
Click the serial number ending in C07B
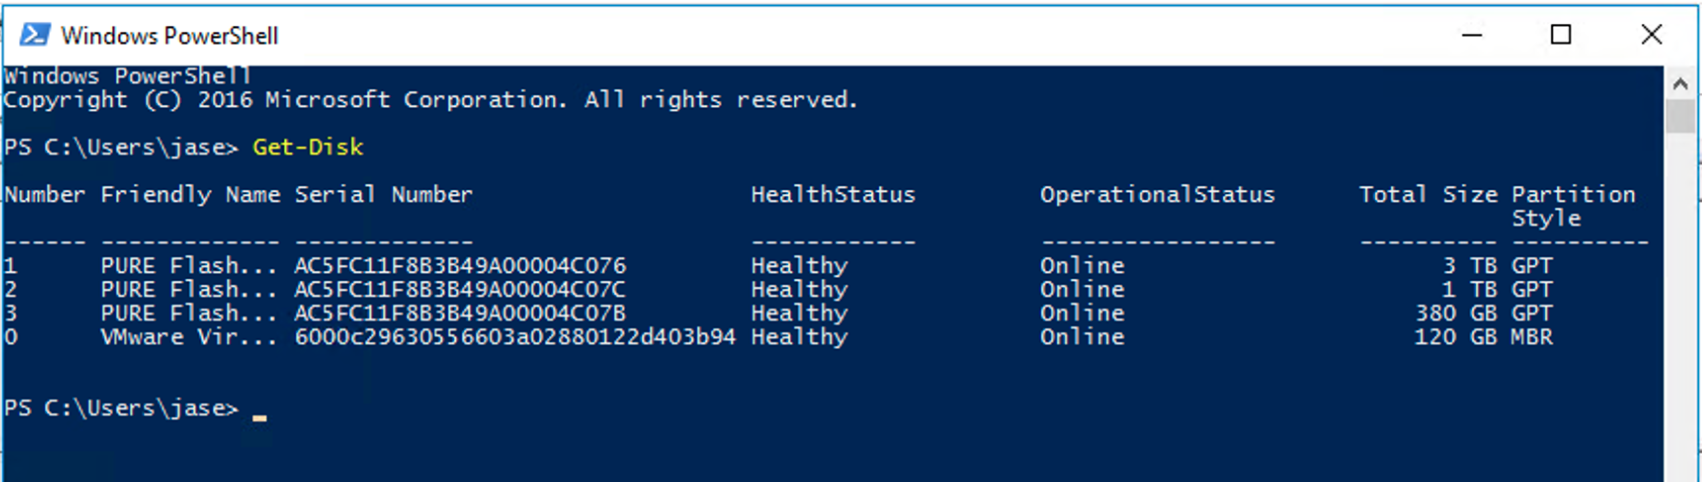pyautogui.click(x=460, y=313)
